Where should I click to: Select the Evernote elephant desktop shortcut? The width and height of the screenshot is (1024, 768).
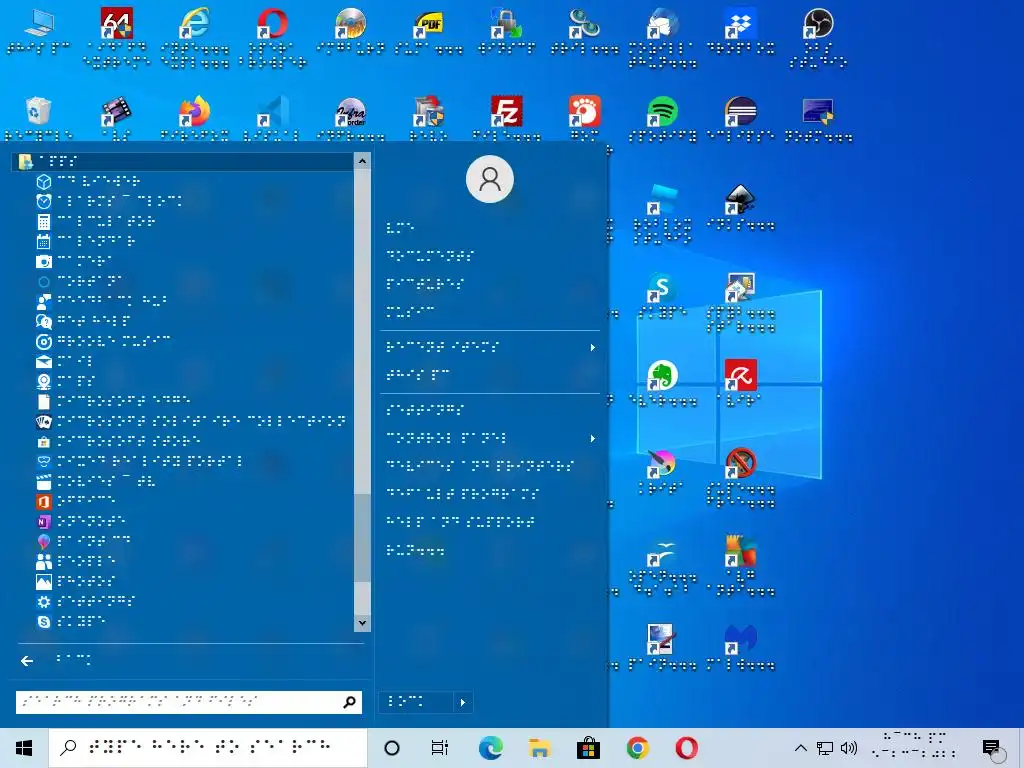pyautogui.click(x=662, y=383)
